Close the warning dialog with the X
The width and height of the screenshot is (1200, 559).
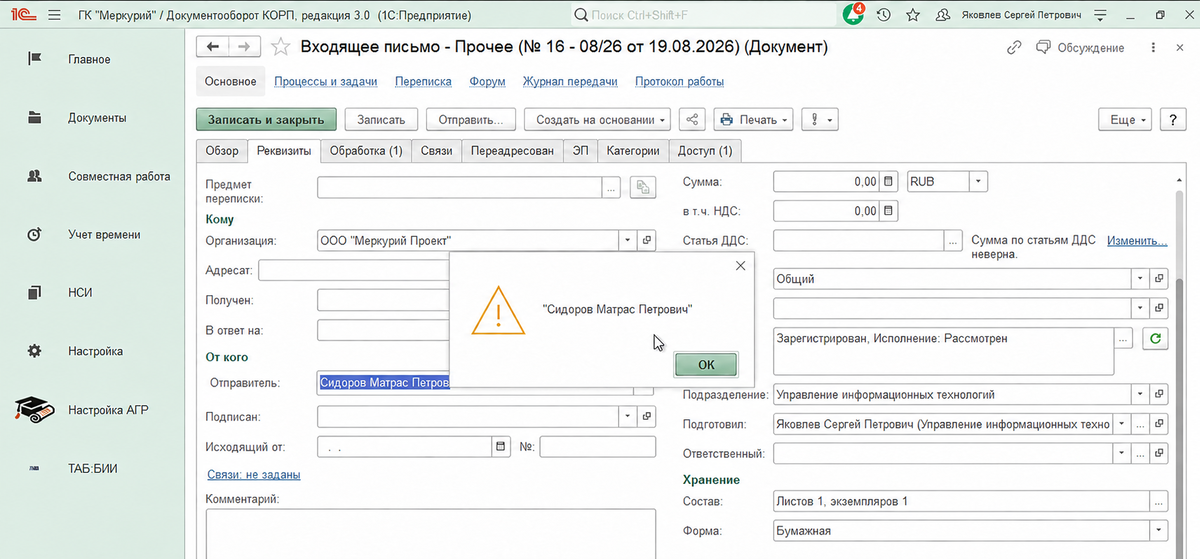[x=740, y=266]
